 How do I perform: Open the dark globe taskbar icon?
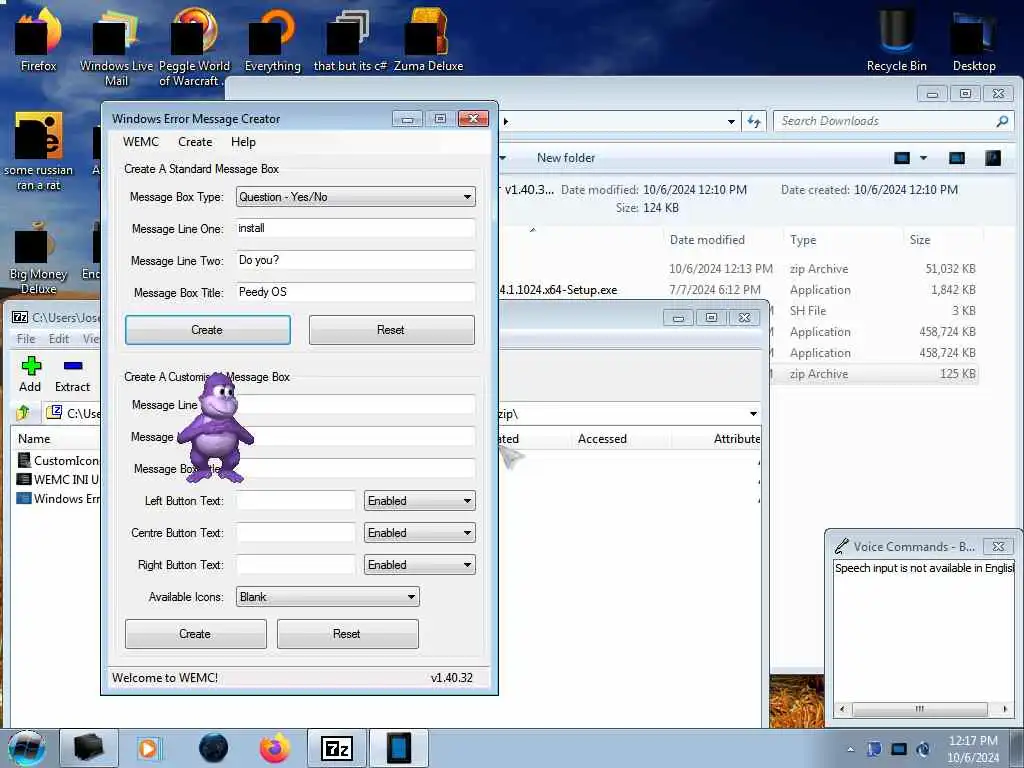coord(213,748)
